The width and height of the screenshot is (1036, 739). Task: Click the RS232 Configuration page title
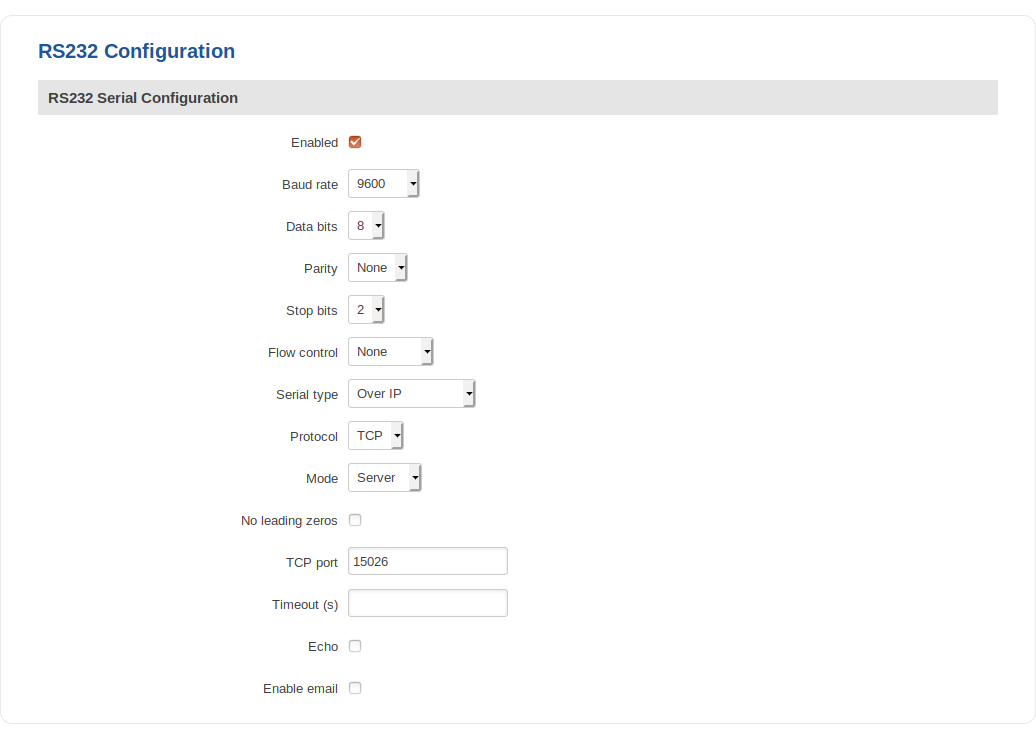[x=137, y=51]
